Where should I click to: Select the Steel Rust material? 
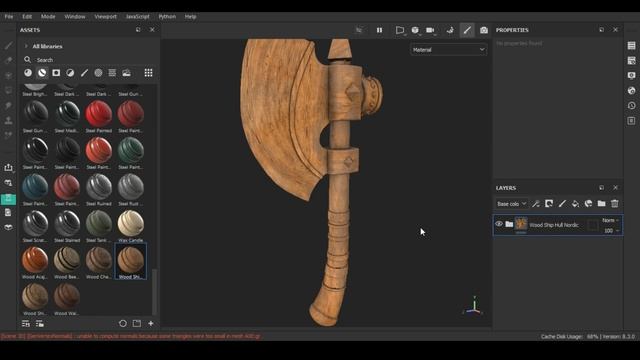coord(131,190)
